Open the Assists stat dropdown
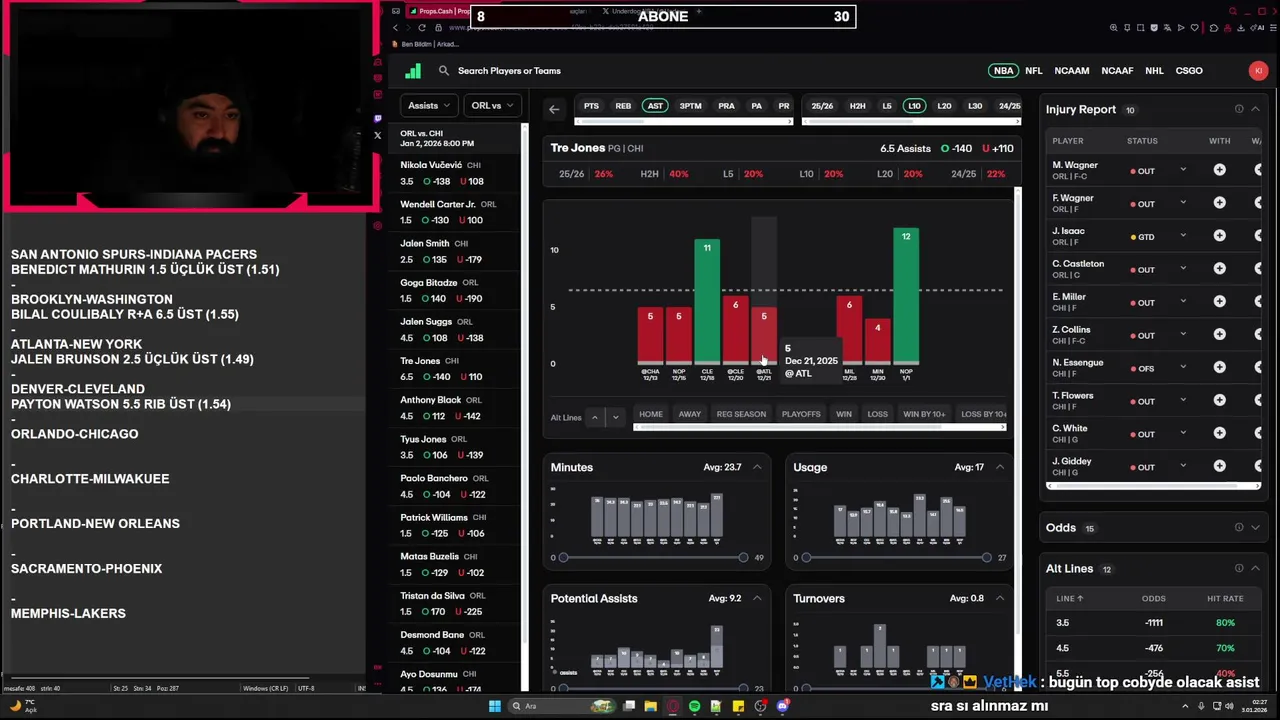 pyautogui.click(x=429, y=105)
